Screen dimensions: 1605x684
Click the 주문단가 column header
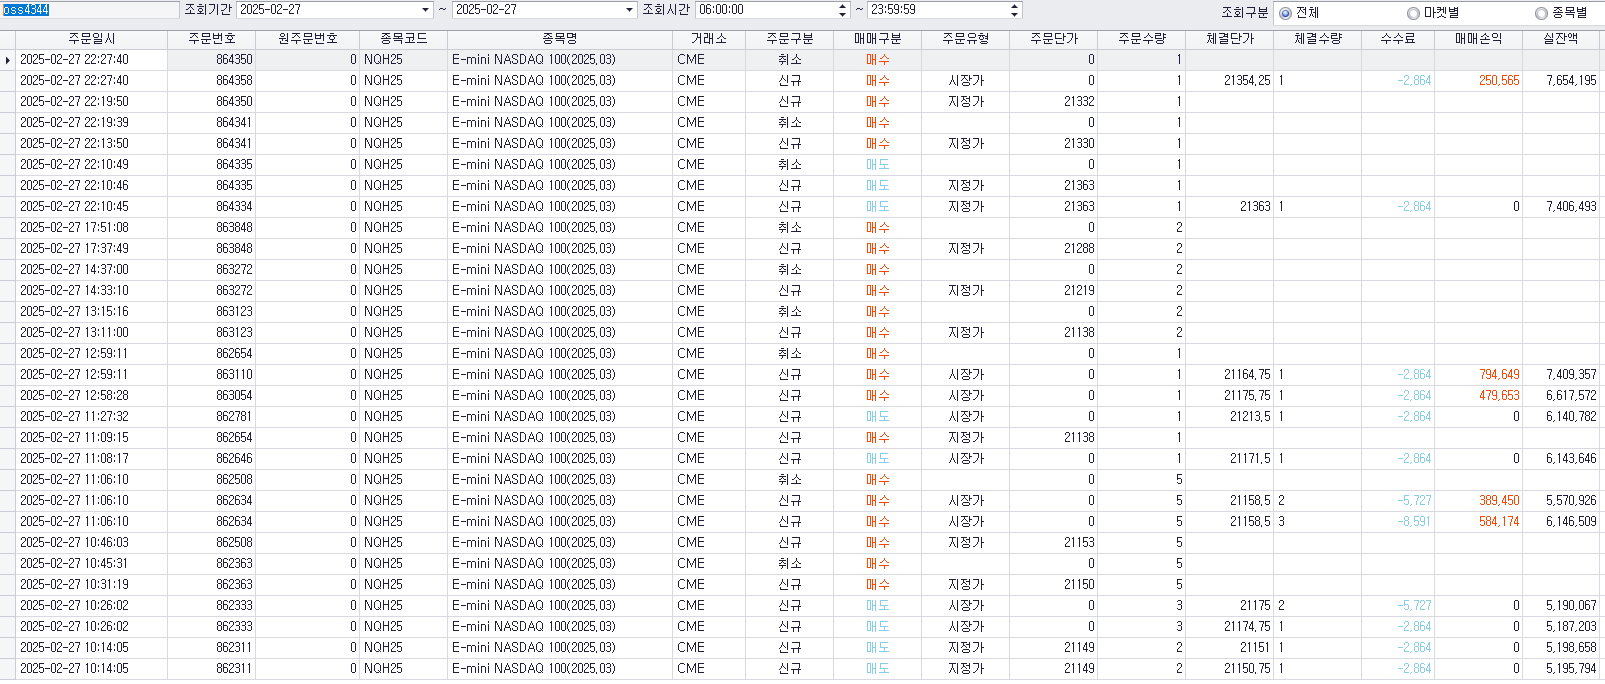point(1054,39)
